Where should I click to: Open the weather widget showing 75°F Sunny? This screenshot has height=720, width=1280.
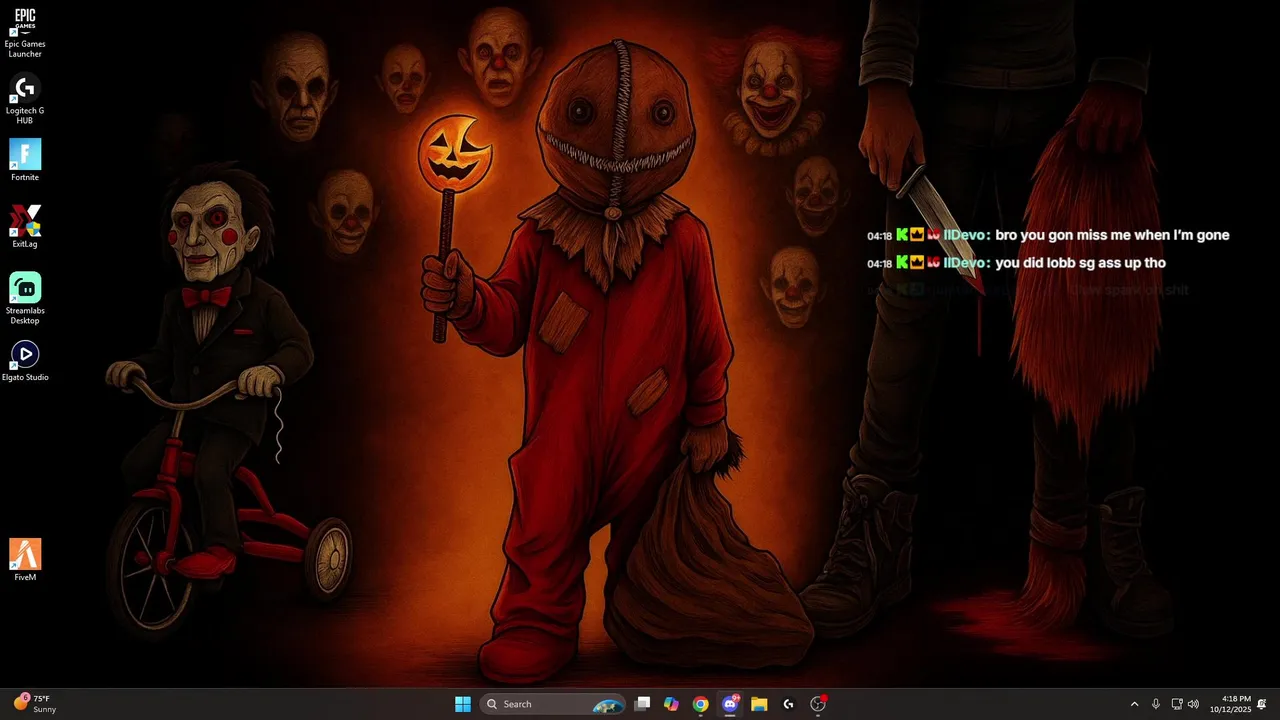(35, 704)
